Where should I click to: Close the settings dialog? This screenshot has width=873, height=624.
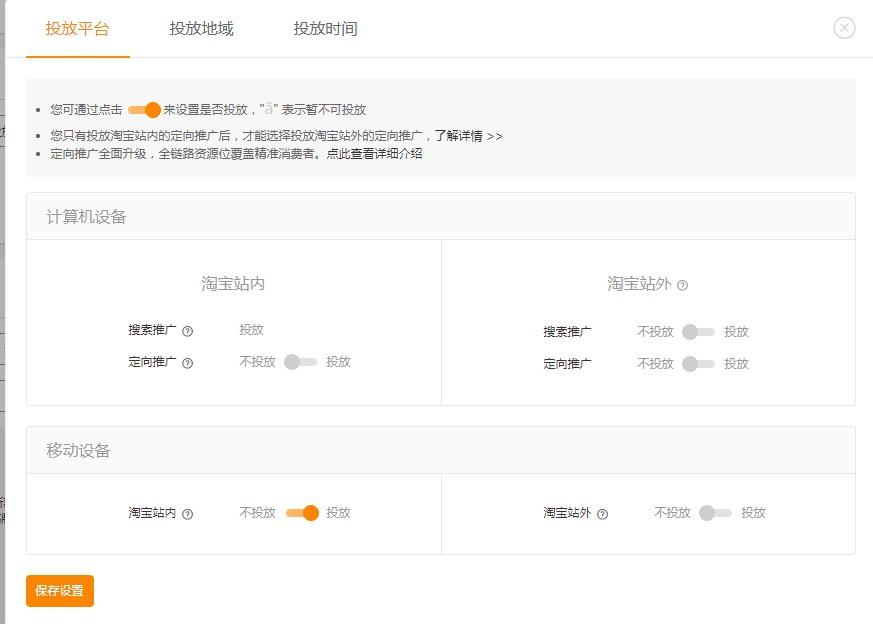843,28
